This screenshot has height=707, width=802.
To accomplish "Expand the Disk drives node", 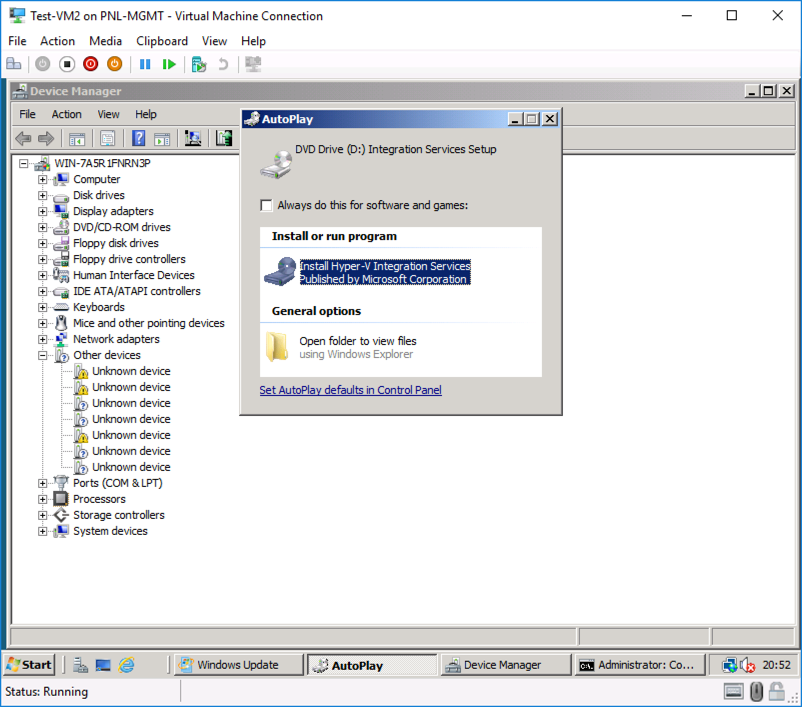I will click(42, 195).
